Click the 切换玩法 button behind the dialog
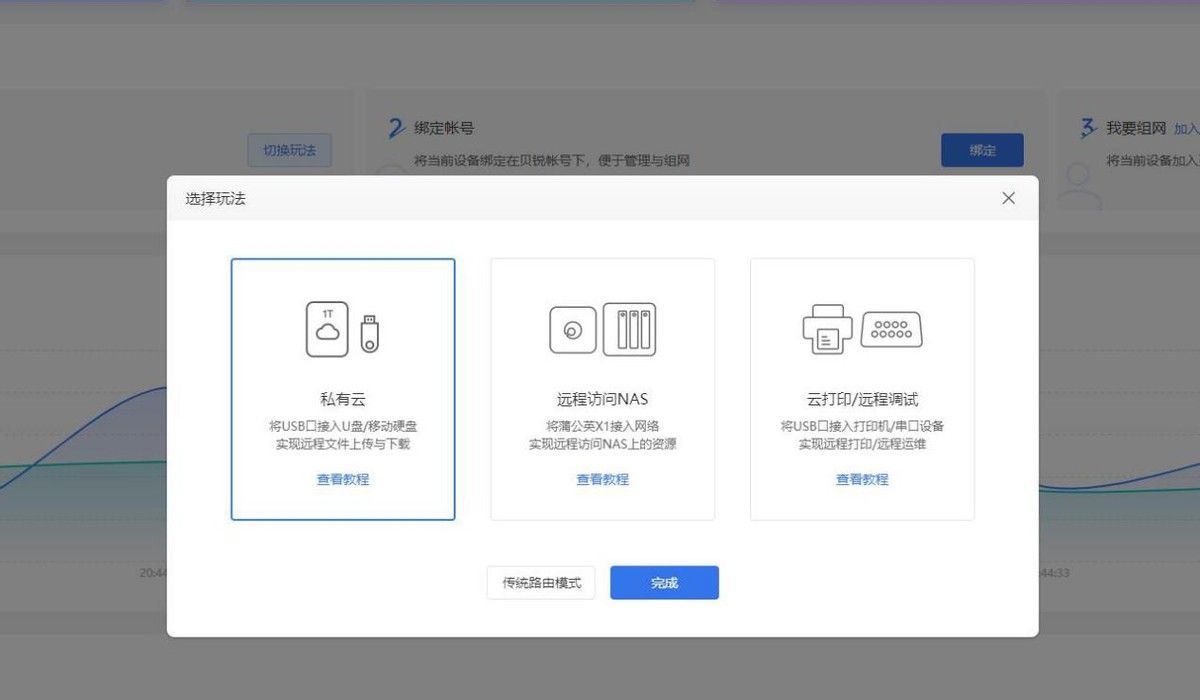 coord(289,150)
